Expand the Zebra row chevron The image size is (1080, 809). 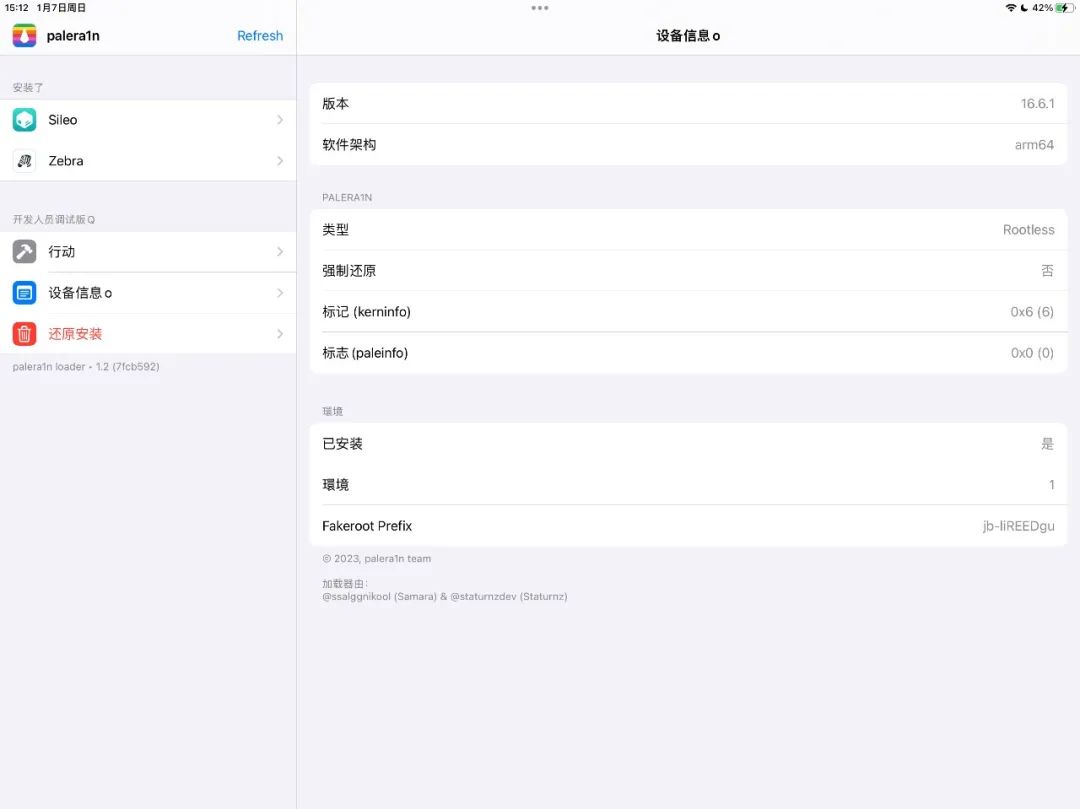point(280,160)
